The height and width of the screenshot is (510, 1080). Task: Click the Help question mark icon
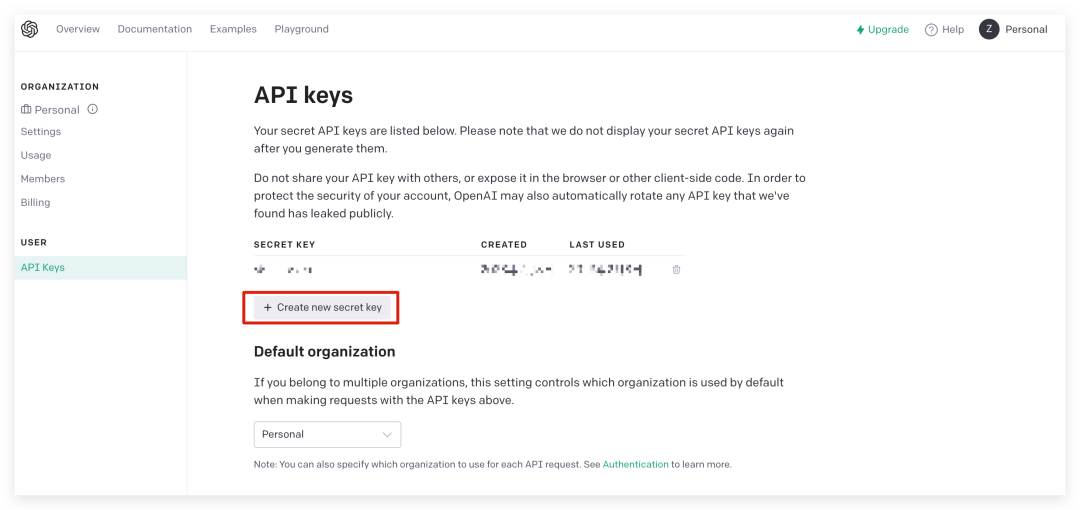point(931,30)
